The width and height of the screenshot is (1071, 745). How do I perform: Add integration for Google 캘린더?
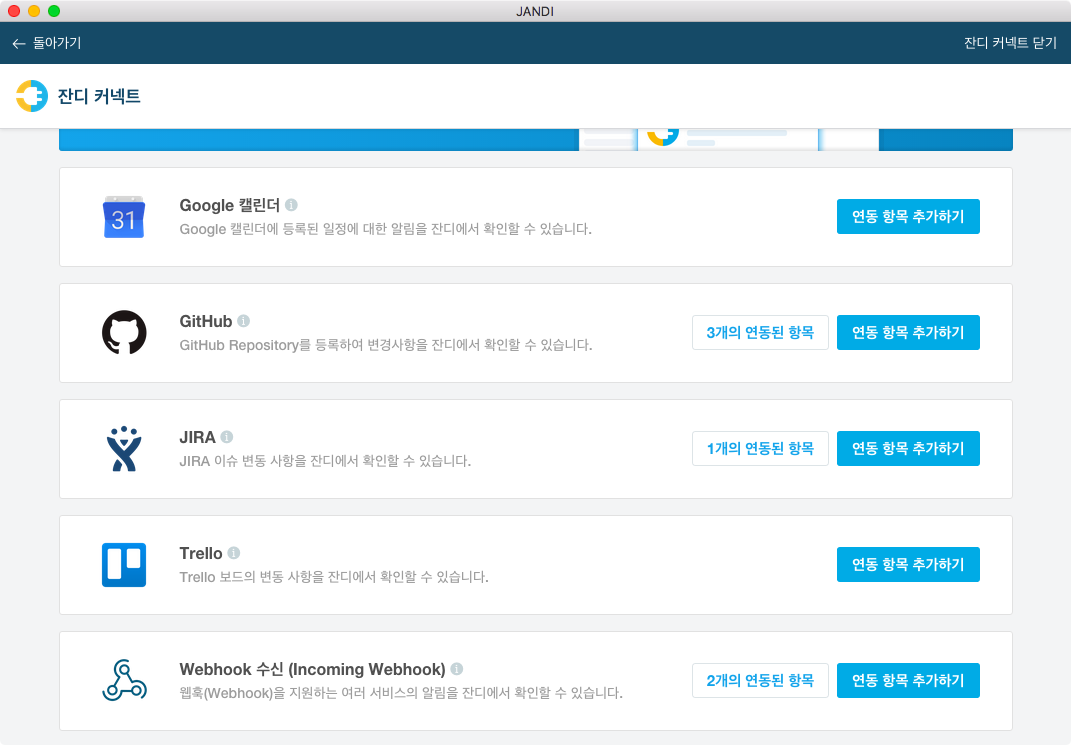[x=908, y=217]
